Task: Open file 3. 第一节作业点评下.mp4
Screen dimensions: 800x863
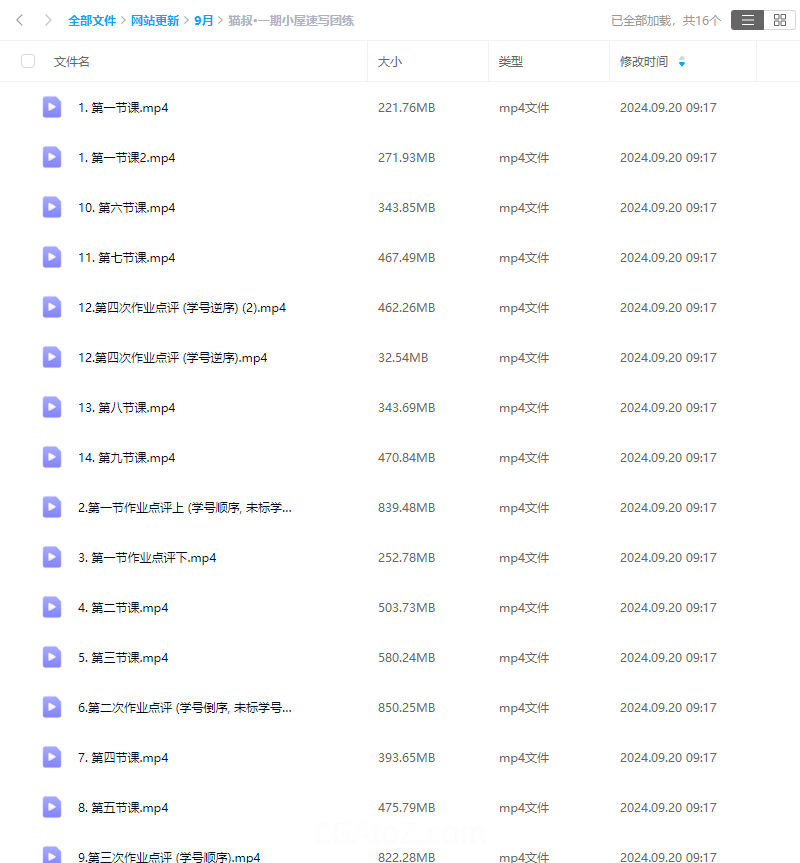Action: pos(147,557)
